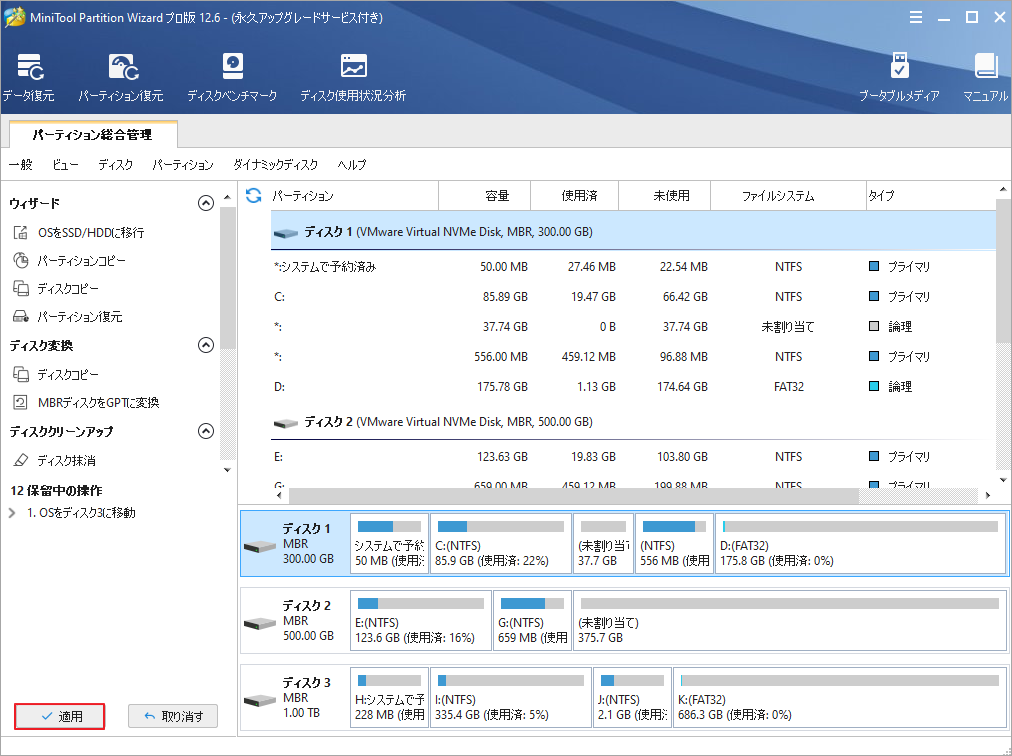The height and width of the screenshot is (756, 1012).
Task: Click the ディスク抹消 link
Action: (x=66, y=460)
